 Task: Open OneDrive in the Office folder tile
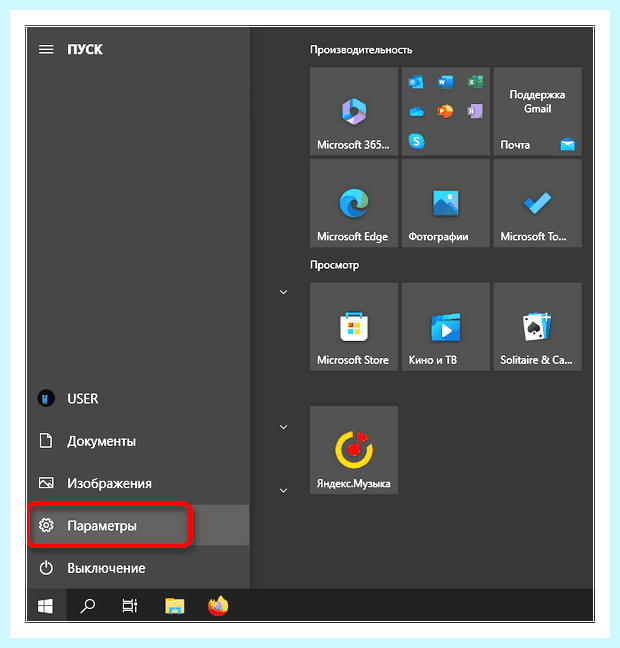coord(416,112)
